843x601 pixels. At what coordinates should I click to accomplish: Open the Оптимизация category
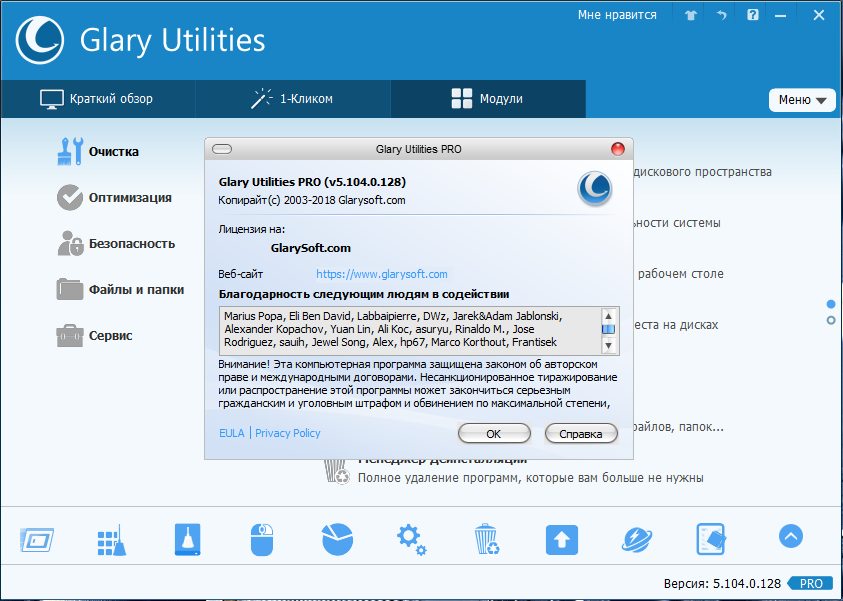click(x=115, y=198)
